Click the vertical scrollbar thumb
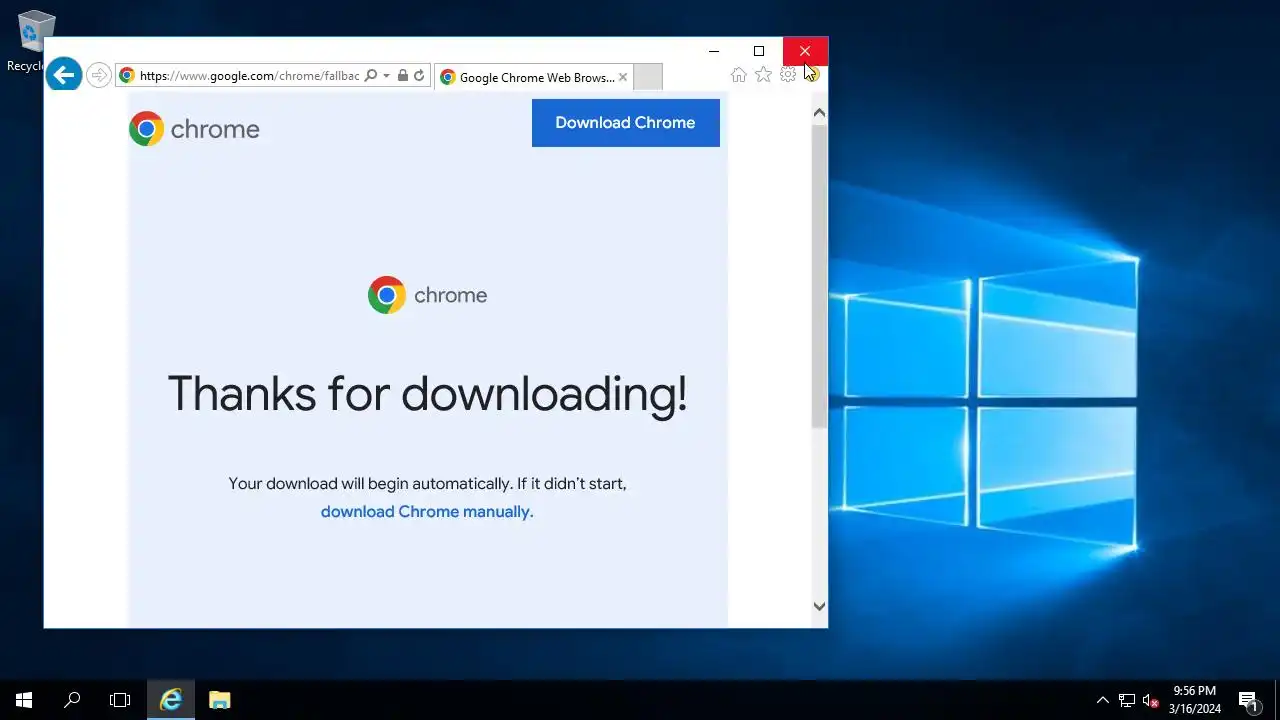This screenshot has height=720, width=1280. point(819,276)
